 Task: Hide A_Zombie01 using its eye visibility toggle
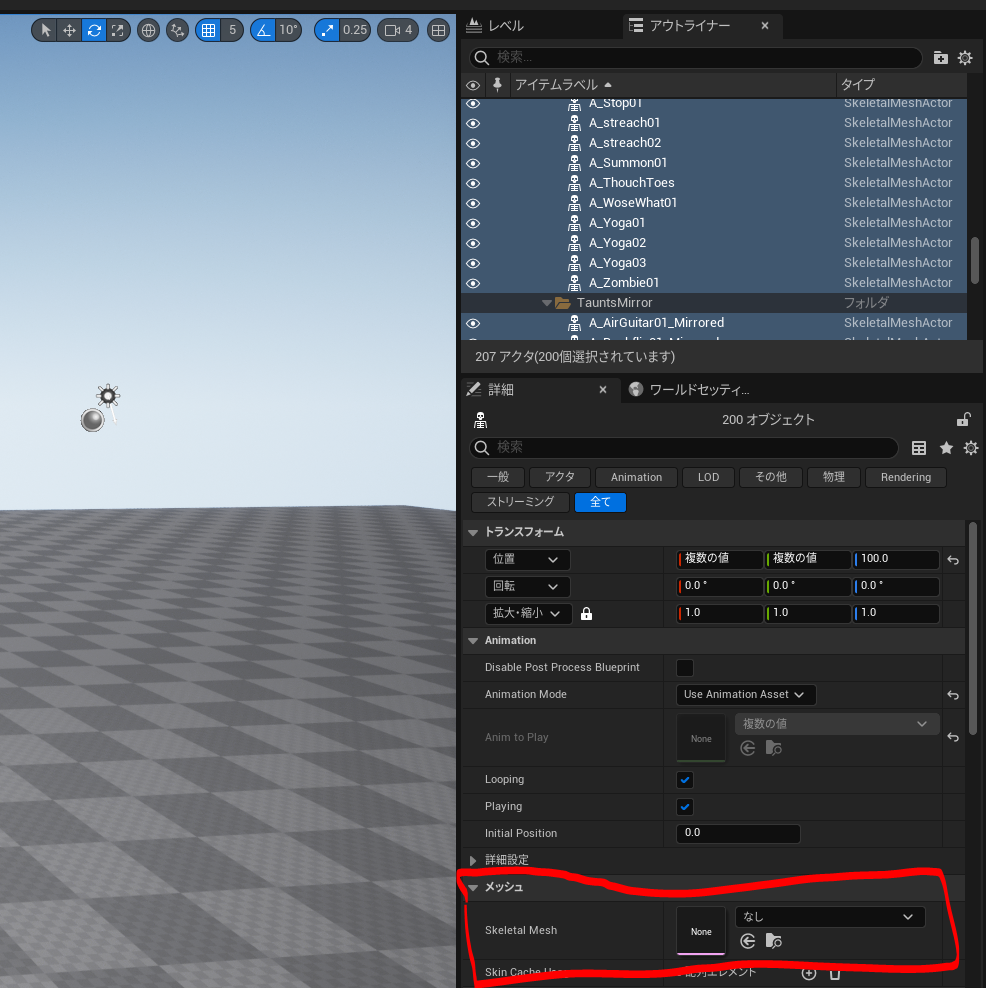472,282
